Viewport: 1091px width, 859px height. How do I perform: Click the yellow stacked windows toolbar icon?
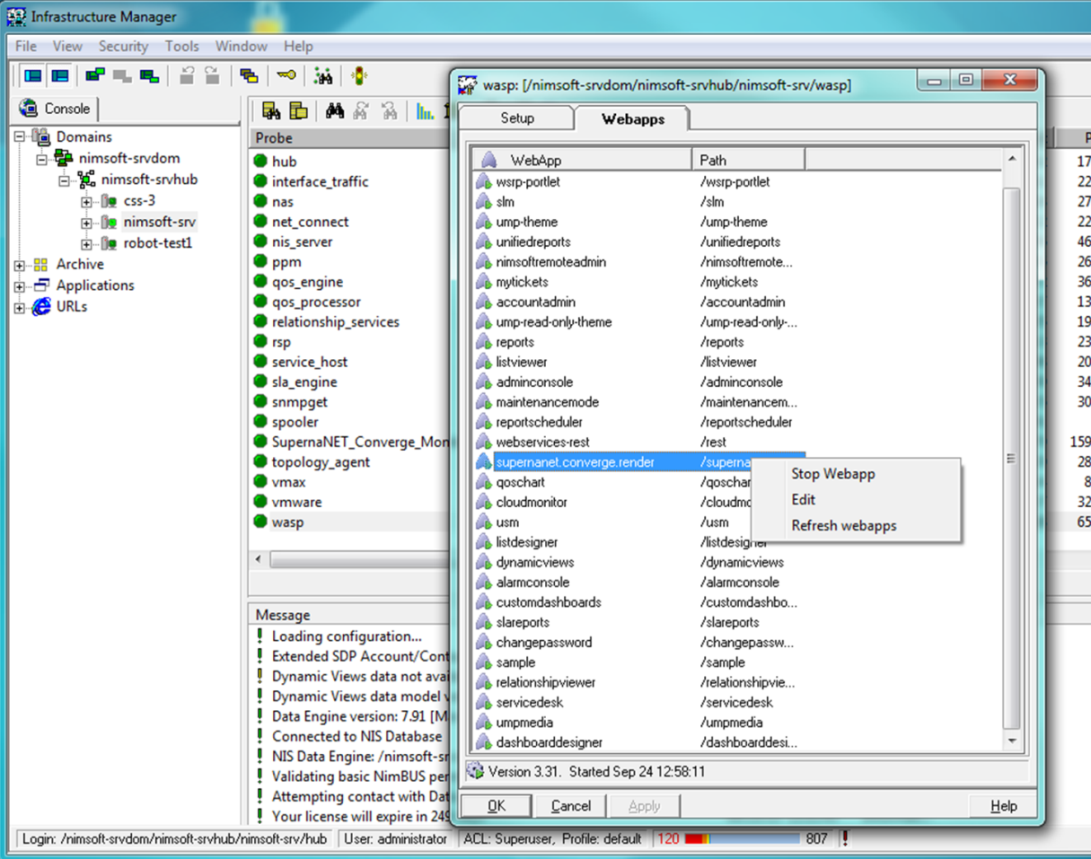click(x=248, y=75)
